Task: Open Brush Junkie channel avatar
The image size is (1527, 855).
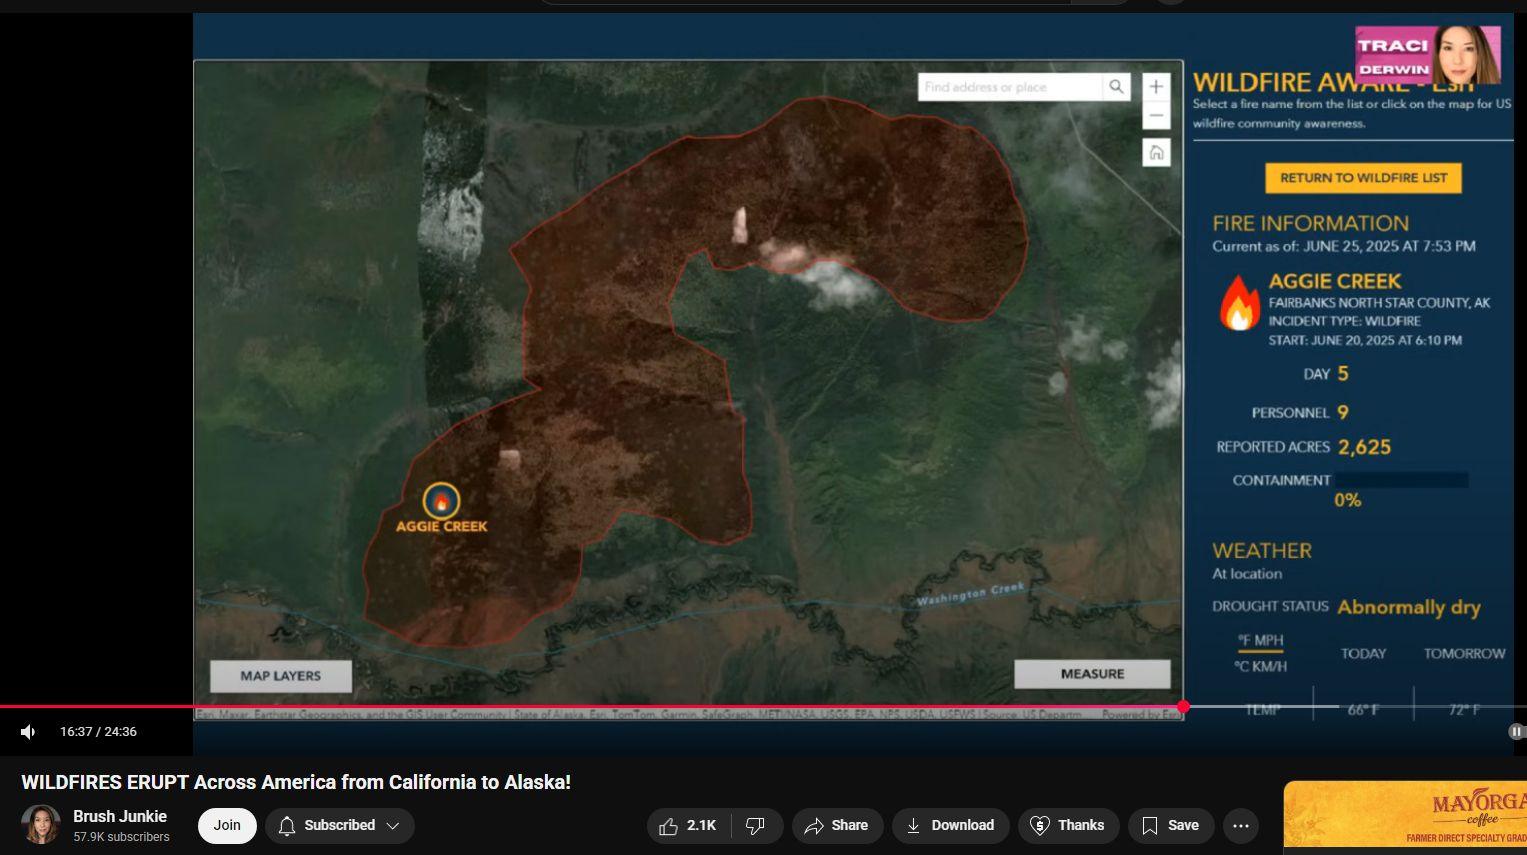Action: [41, 825]
